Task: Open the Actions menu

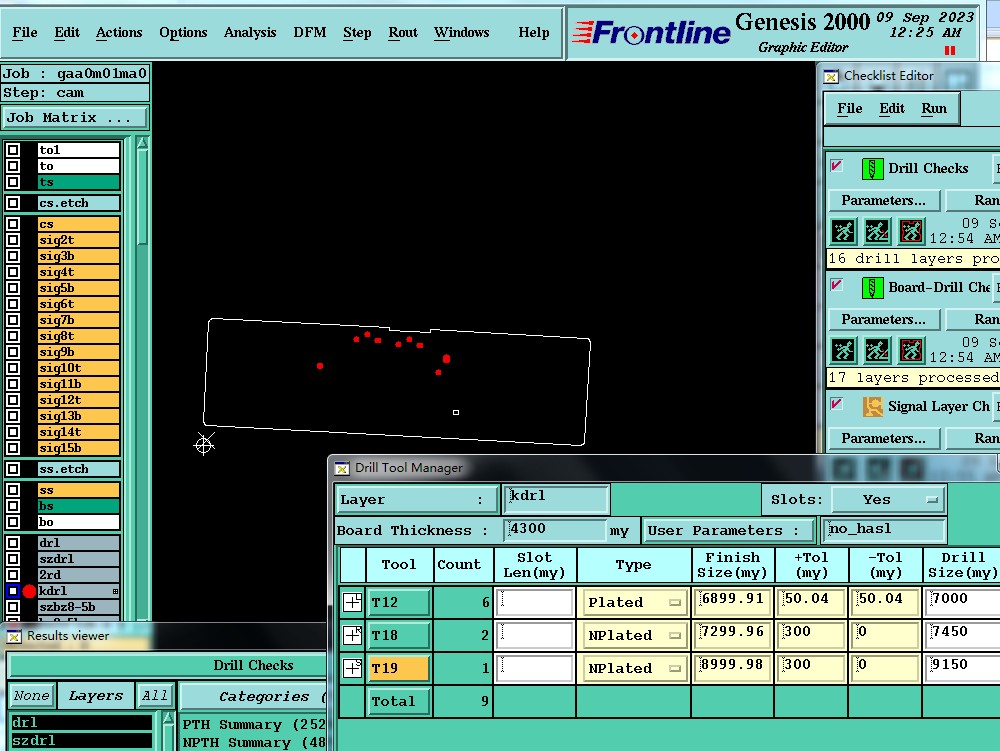Action: pyautogui.click(x=119, y=32)
